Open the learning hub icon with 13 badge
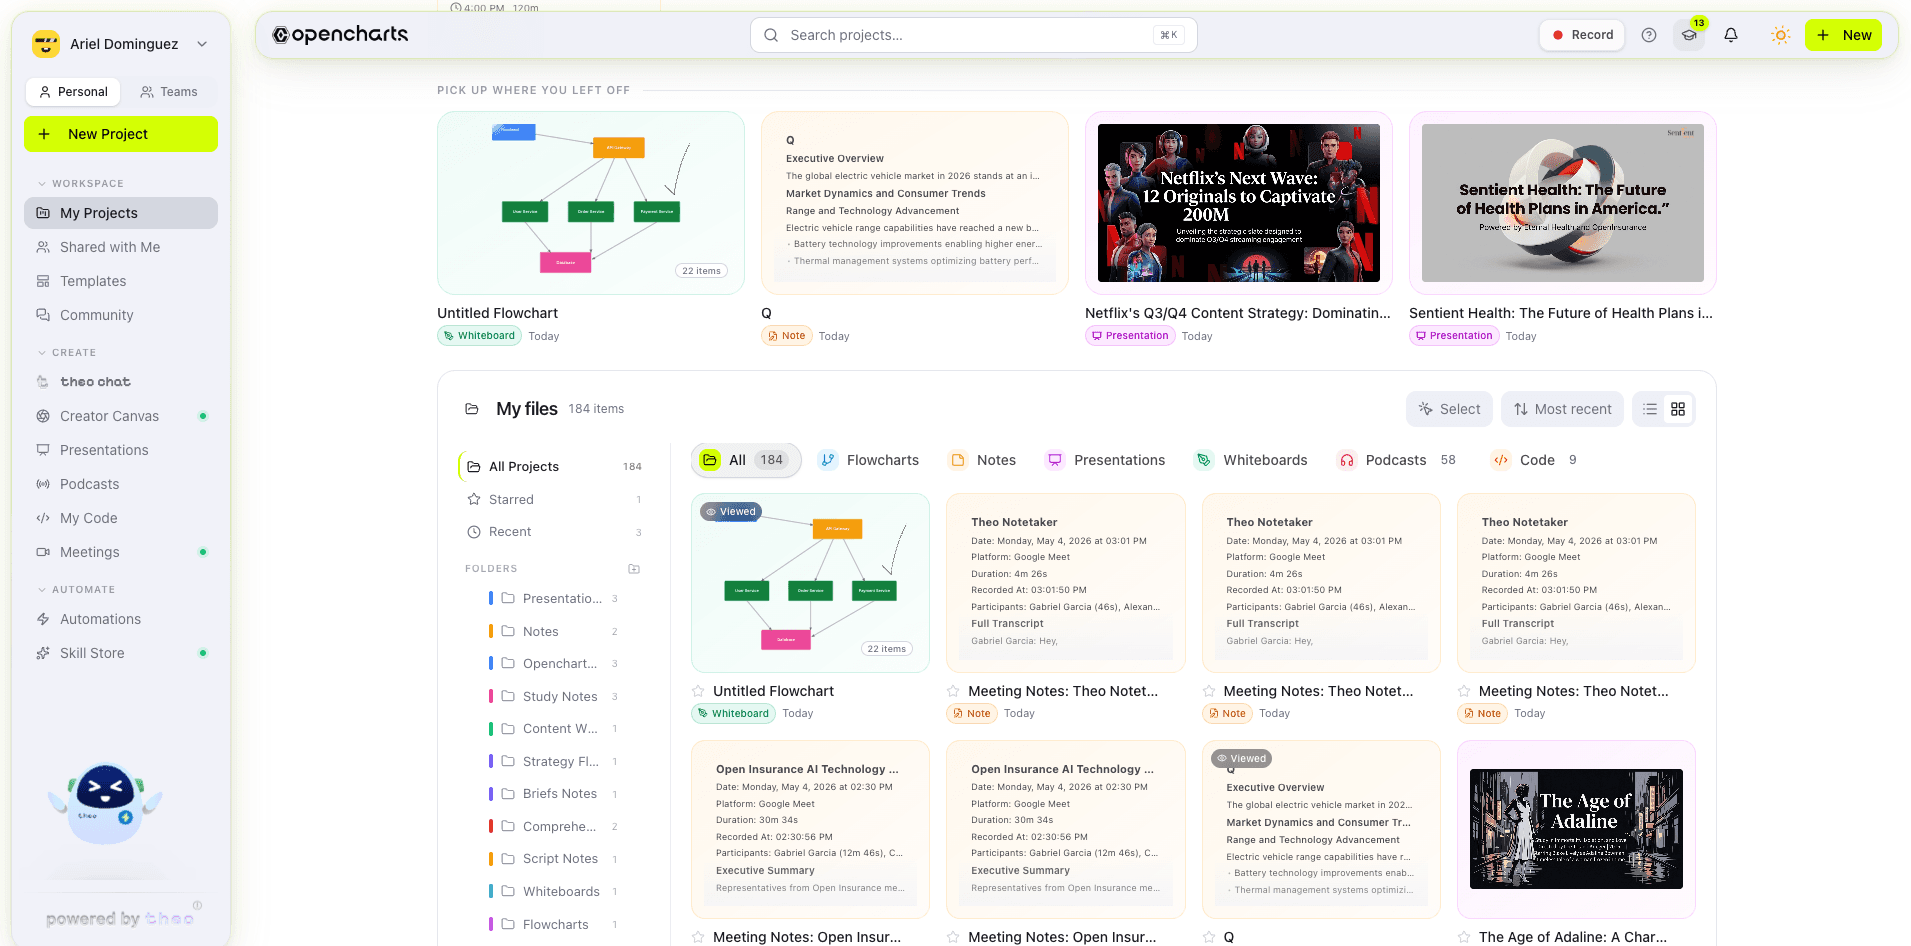This screenshot has height=946, width=1911. (1689, 35)
